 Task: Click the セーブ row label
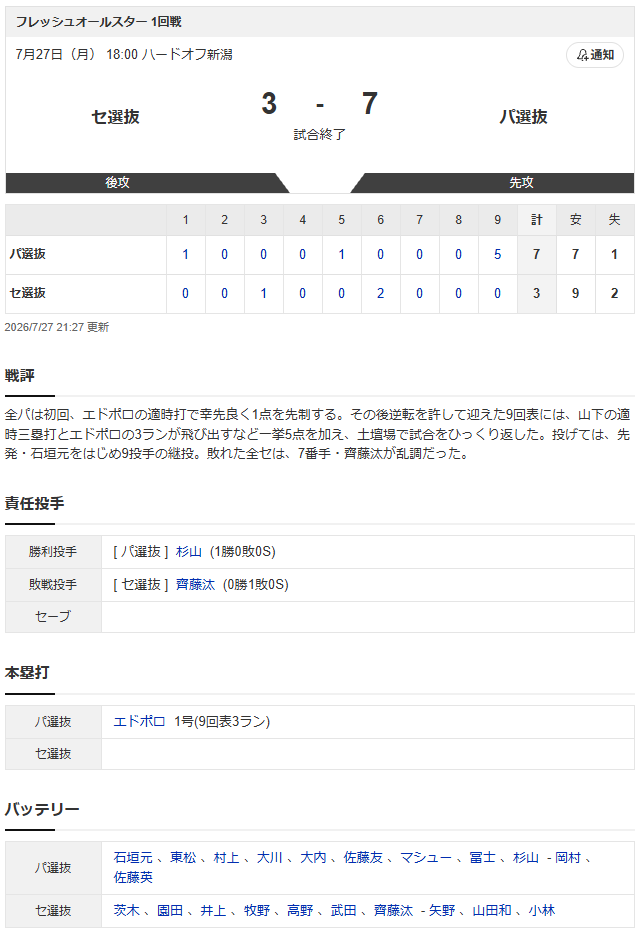click(53, 616)
